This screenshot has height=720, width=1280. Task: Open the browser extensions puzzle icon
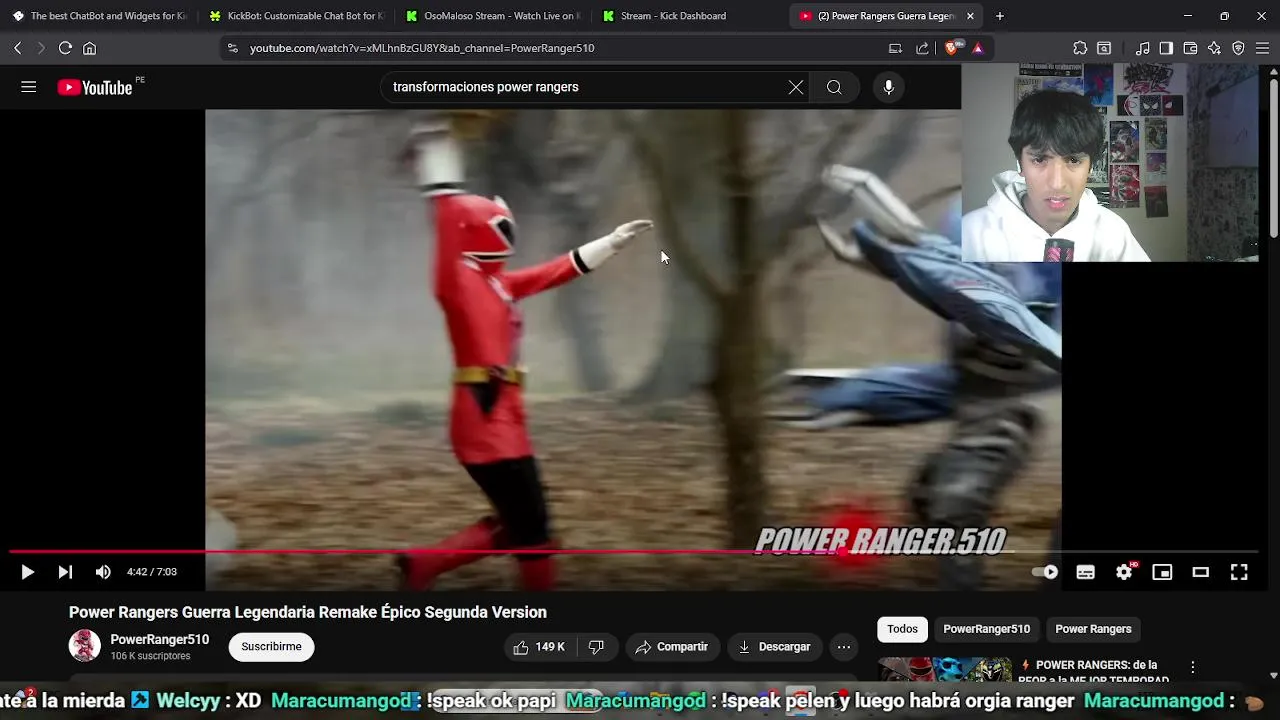(1080, 48)
